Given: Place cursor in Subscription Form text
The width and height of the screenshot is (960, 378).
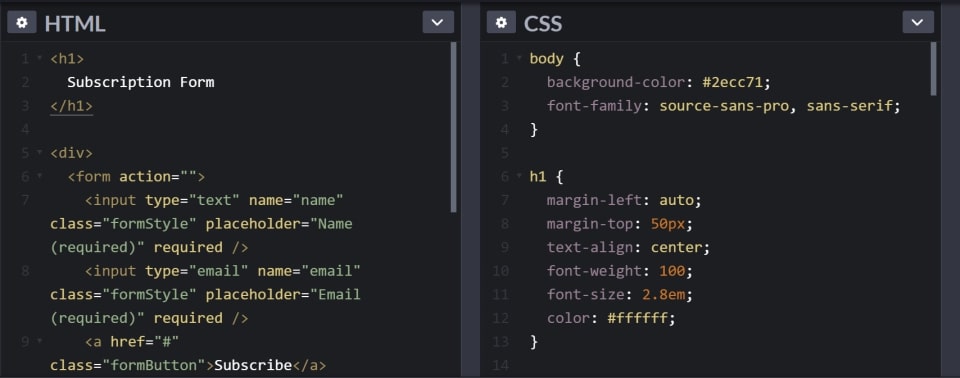Looking at the screenshot, I should coord(141,82).
